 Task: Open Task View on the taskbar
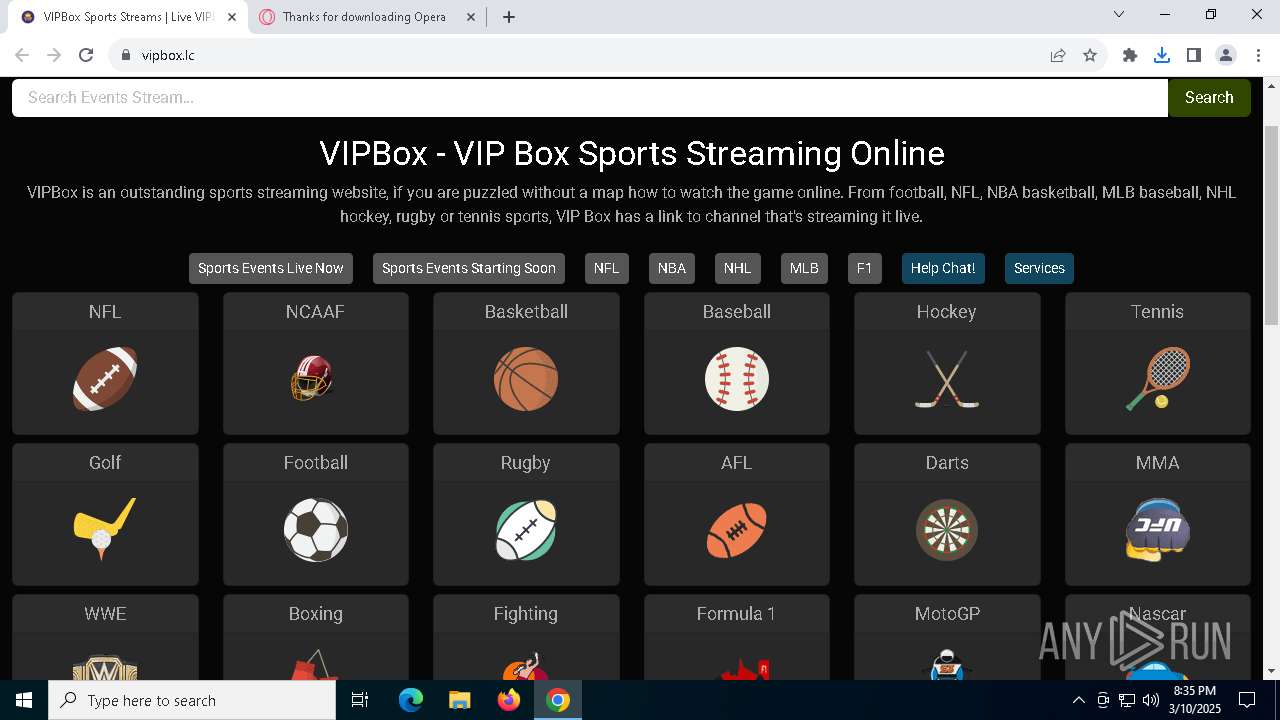361,700
